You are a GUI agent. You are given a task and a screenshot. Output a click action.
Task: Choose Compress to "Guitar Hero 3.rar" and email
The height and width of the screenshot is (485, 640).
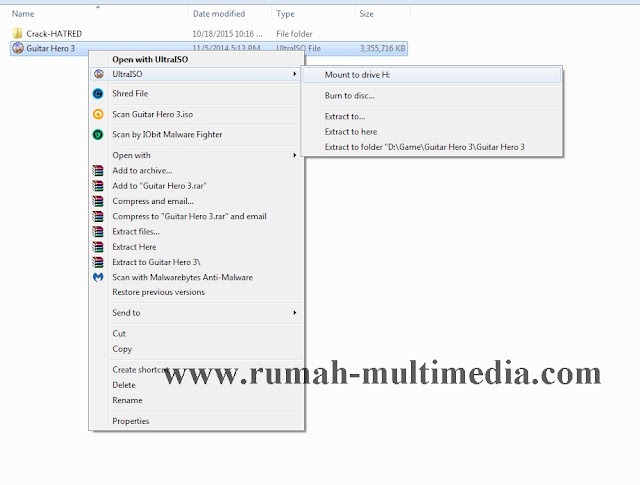pos(189,216)
